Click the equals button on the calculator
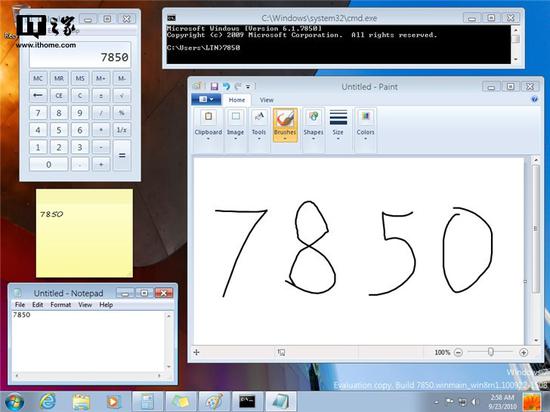The height and width of the screenshot is (412, 550). 122,155
